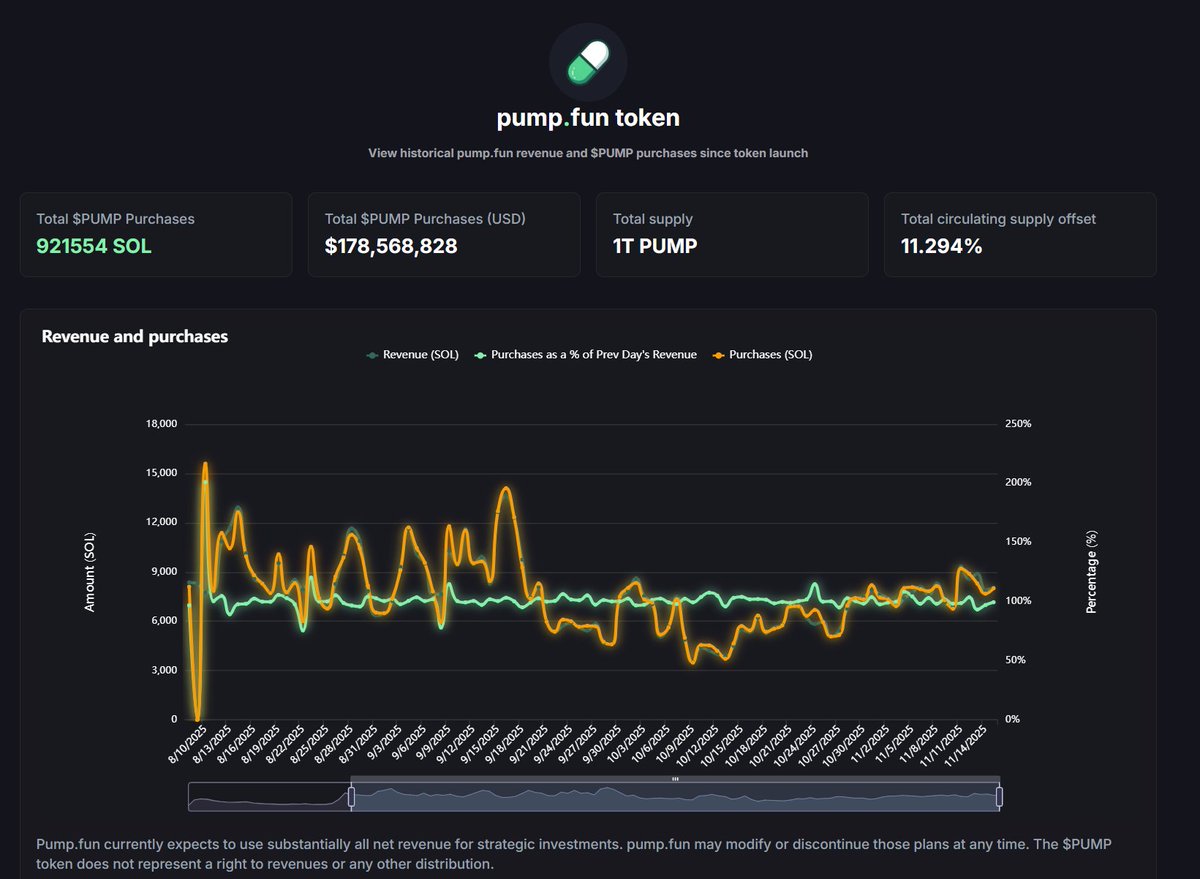Click the 921554 SOL total purchases value
This screenshot has height=879, width=1200.
pyautogui.click(x=94, y=245)
